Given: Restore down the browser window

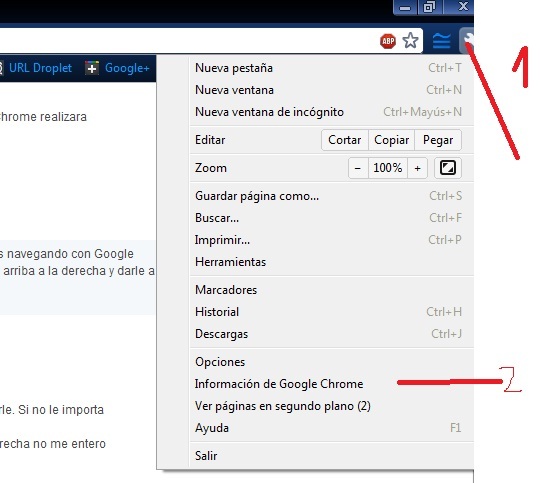Looking at the screenshot, I should coord(430,7).
